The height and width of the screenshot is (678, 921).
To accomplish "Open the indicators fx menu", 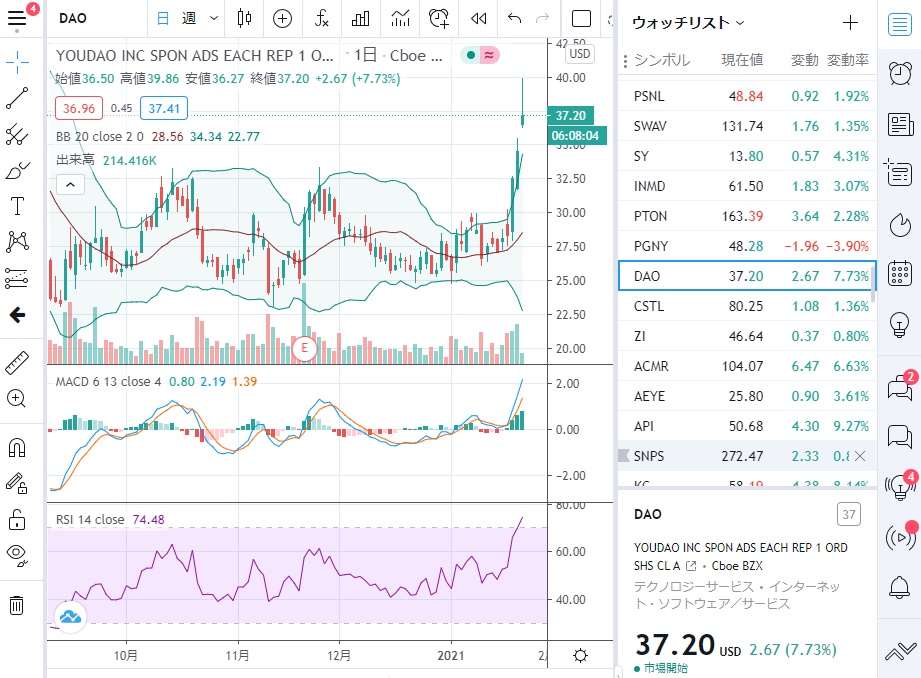I will [321, 18].
